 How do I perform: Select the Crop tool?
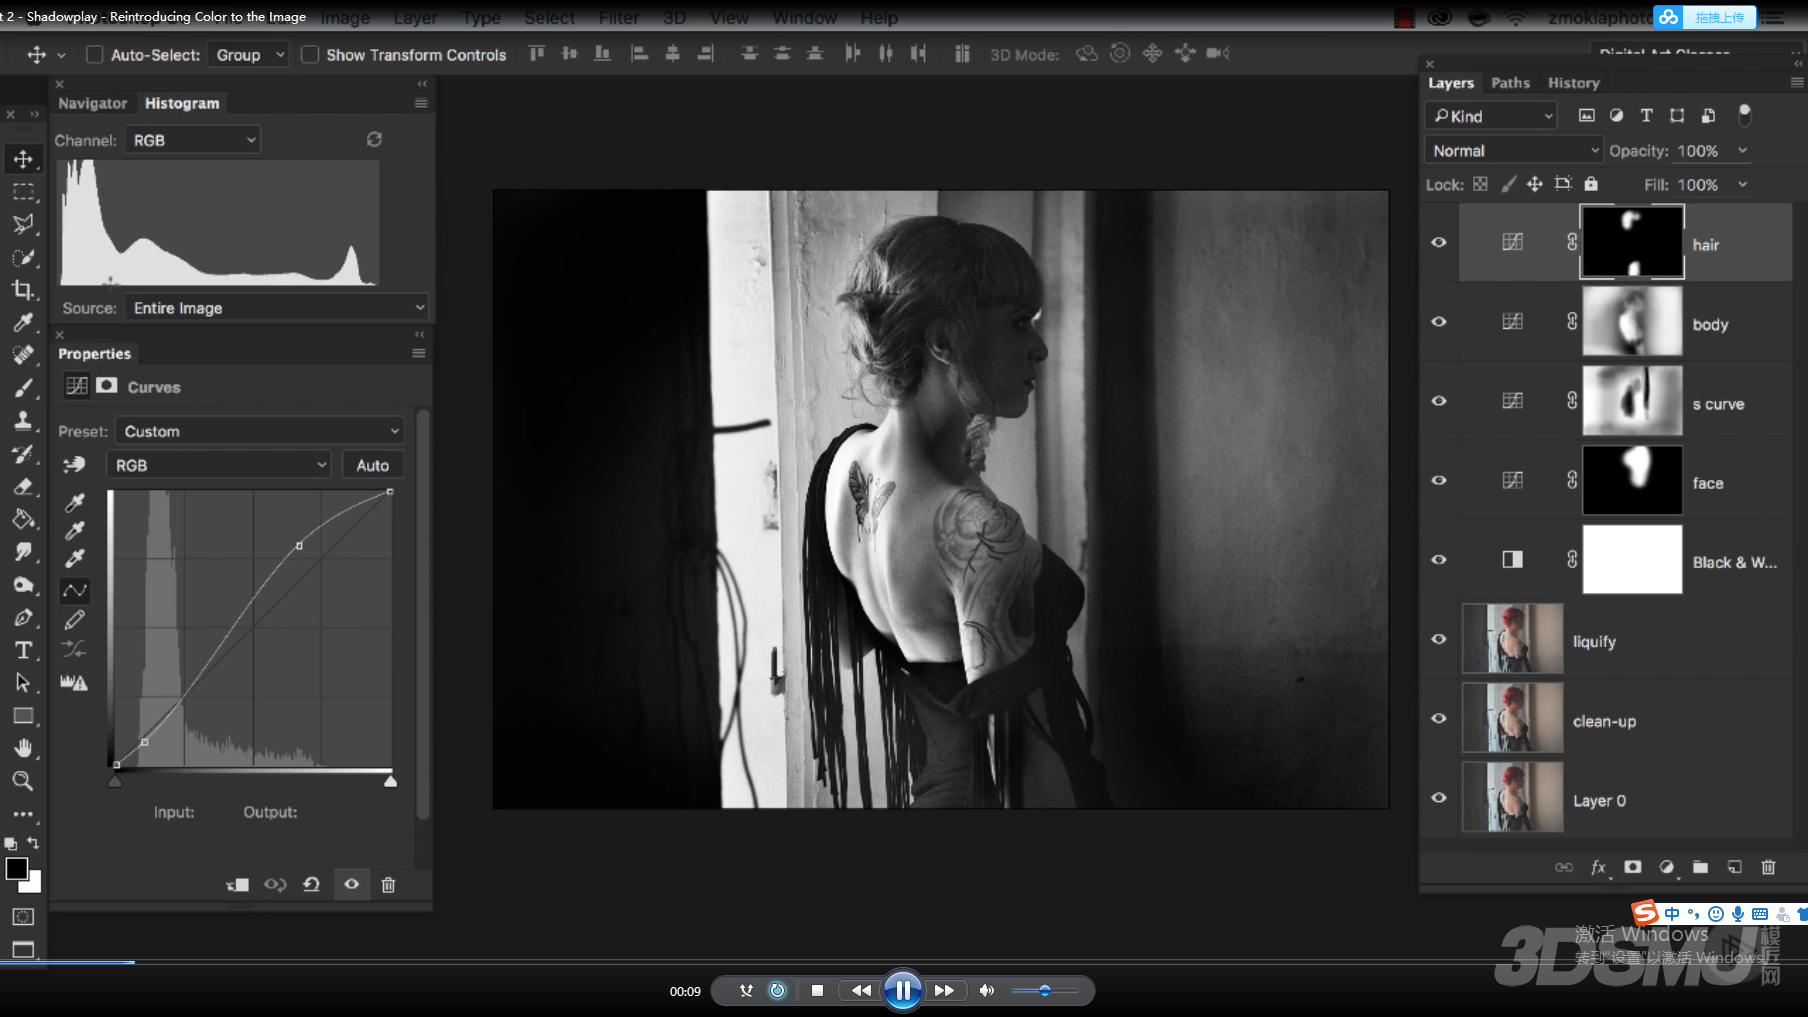pos(23,290)
